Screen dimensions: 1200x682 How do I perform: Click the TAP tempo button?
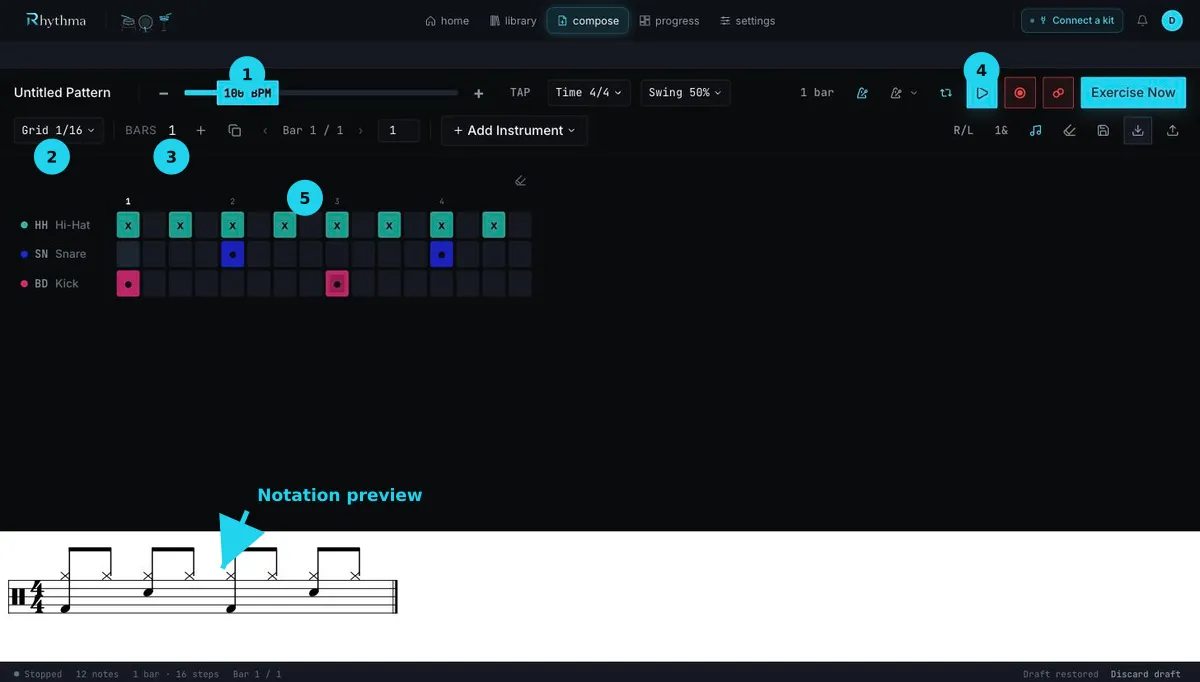tap(520, 93)
